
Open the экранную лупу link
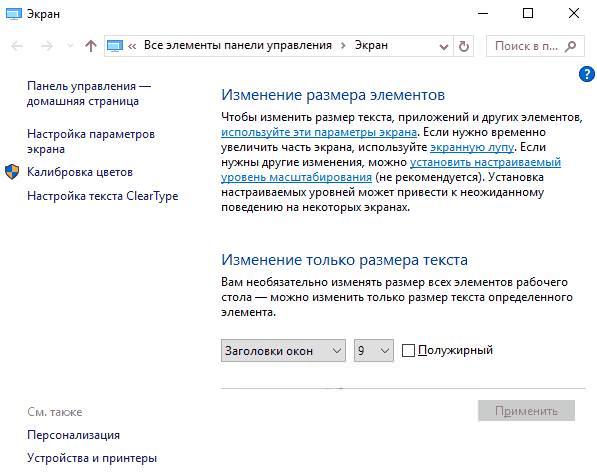pos(472,147)
